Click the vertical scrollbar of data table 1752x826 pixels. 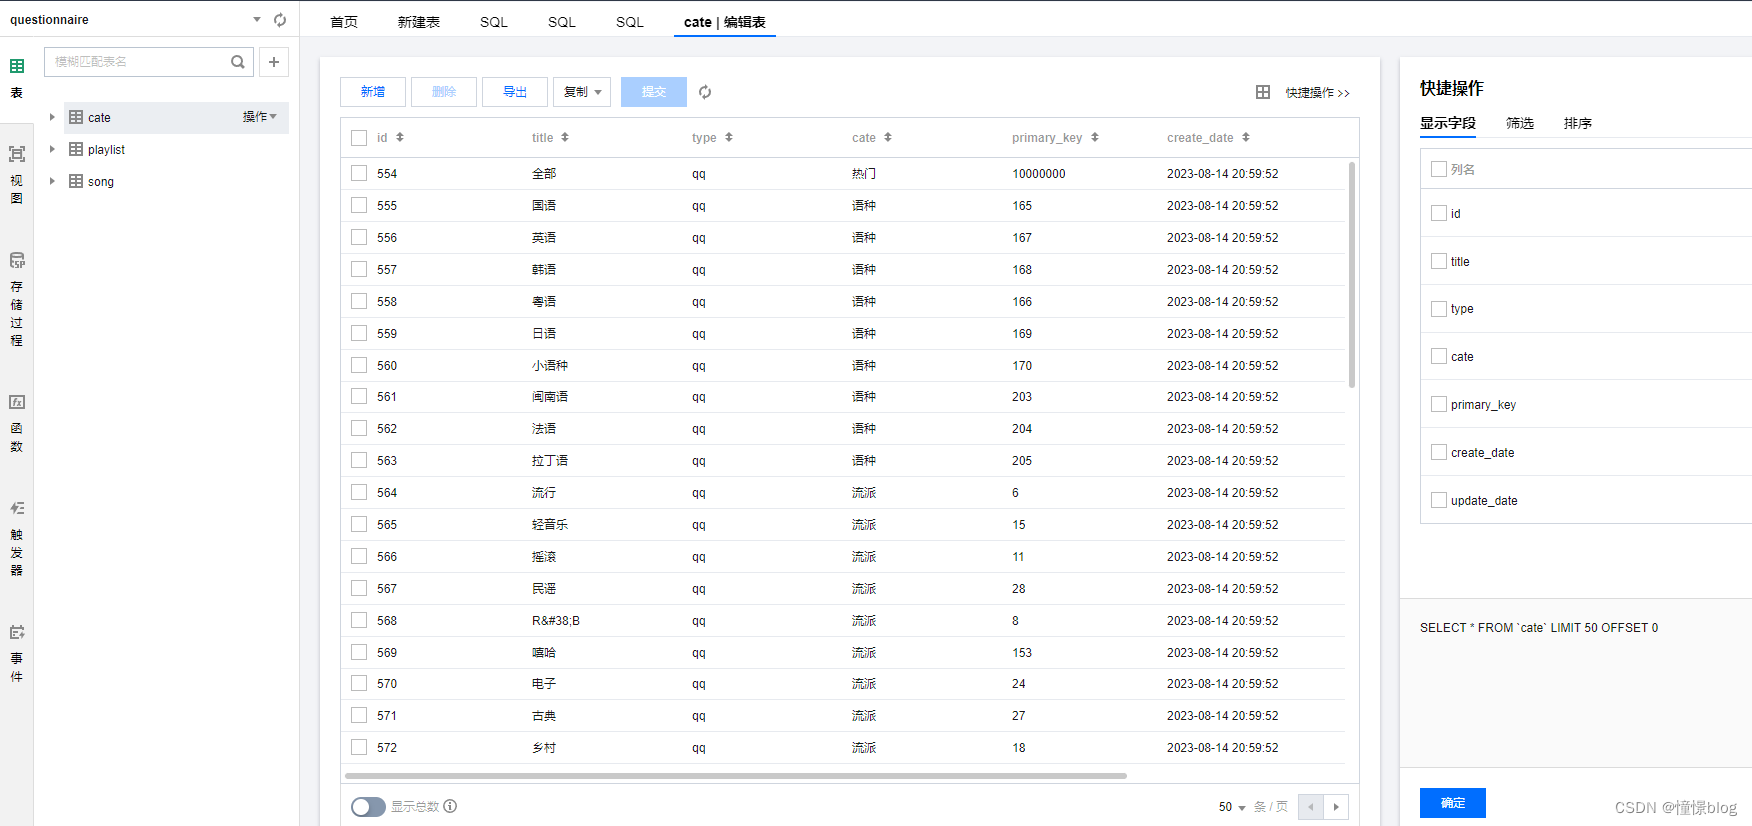1352,275
